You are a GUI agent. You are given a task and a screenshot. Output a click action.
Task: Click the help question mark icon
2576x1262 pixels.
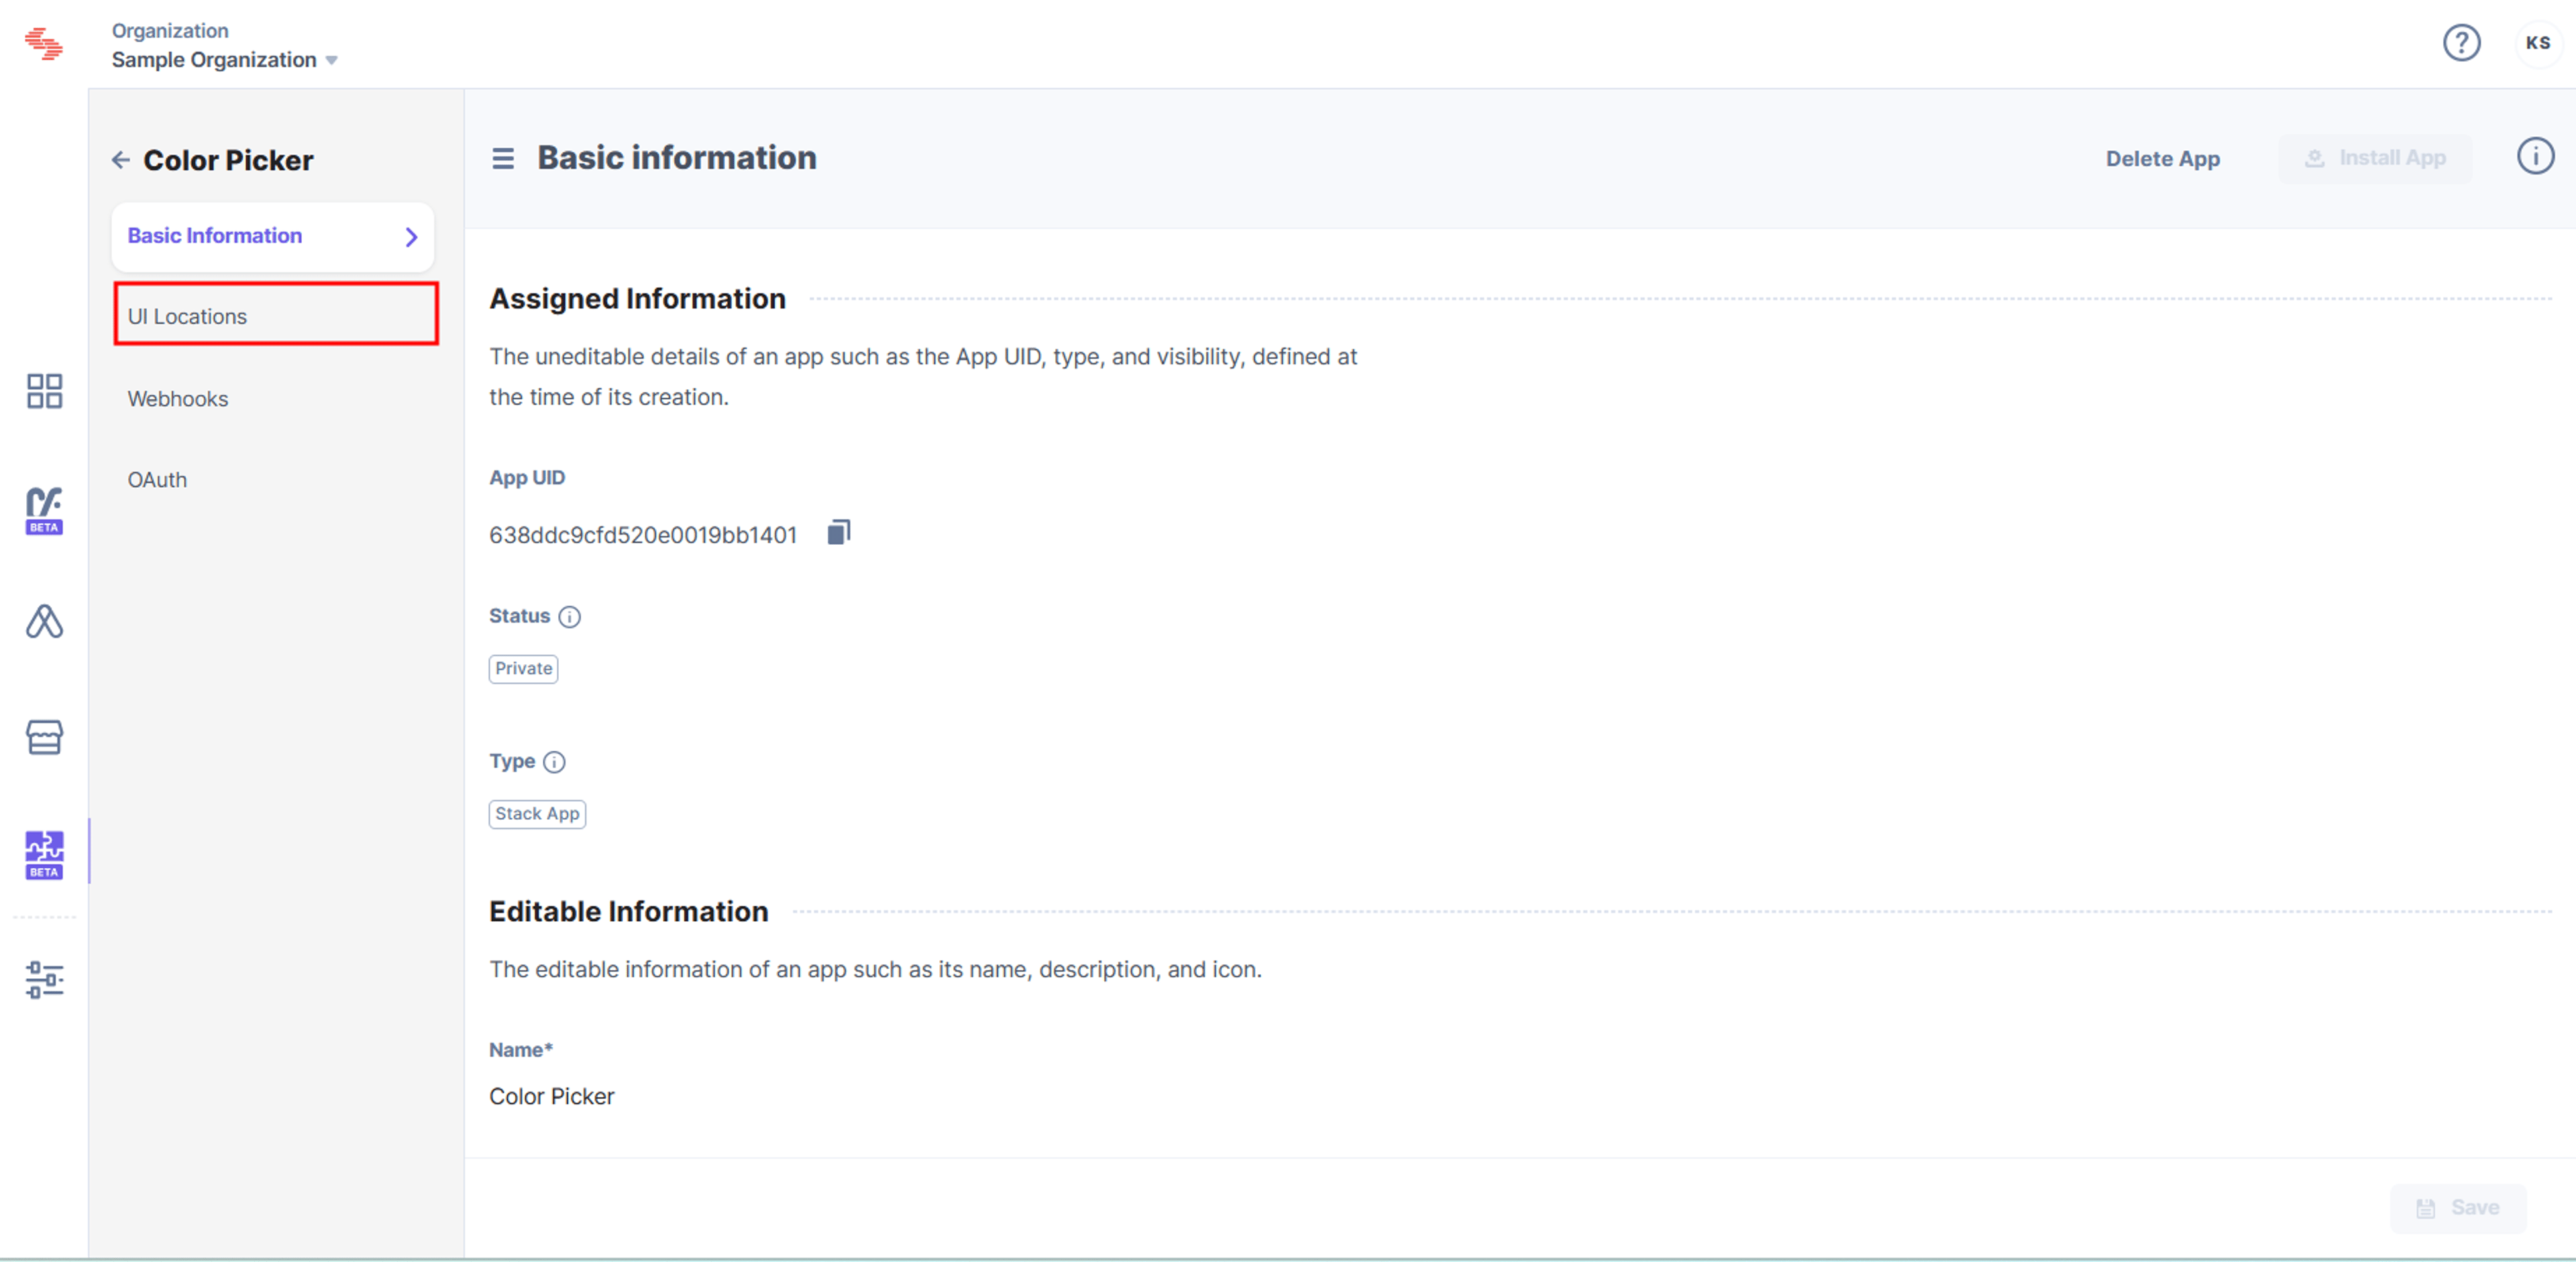coord(2461,43)
